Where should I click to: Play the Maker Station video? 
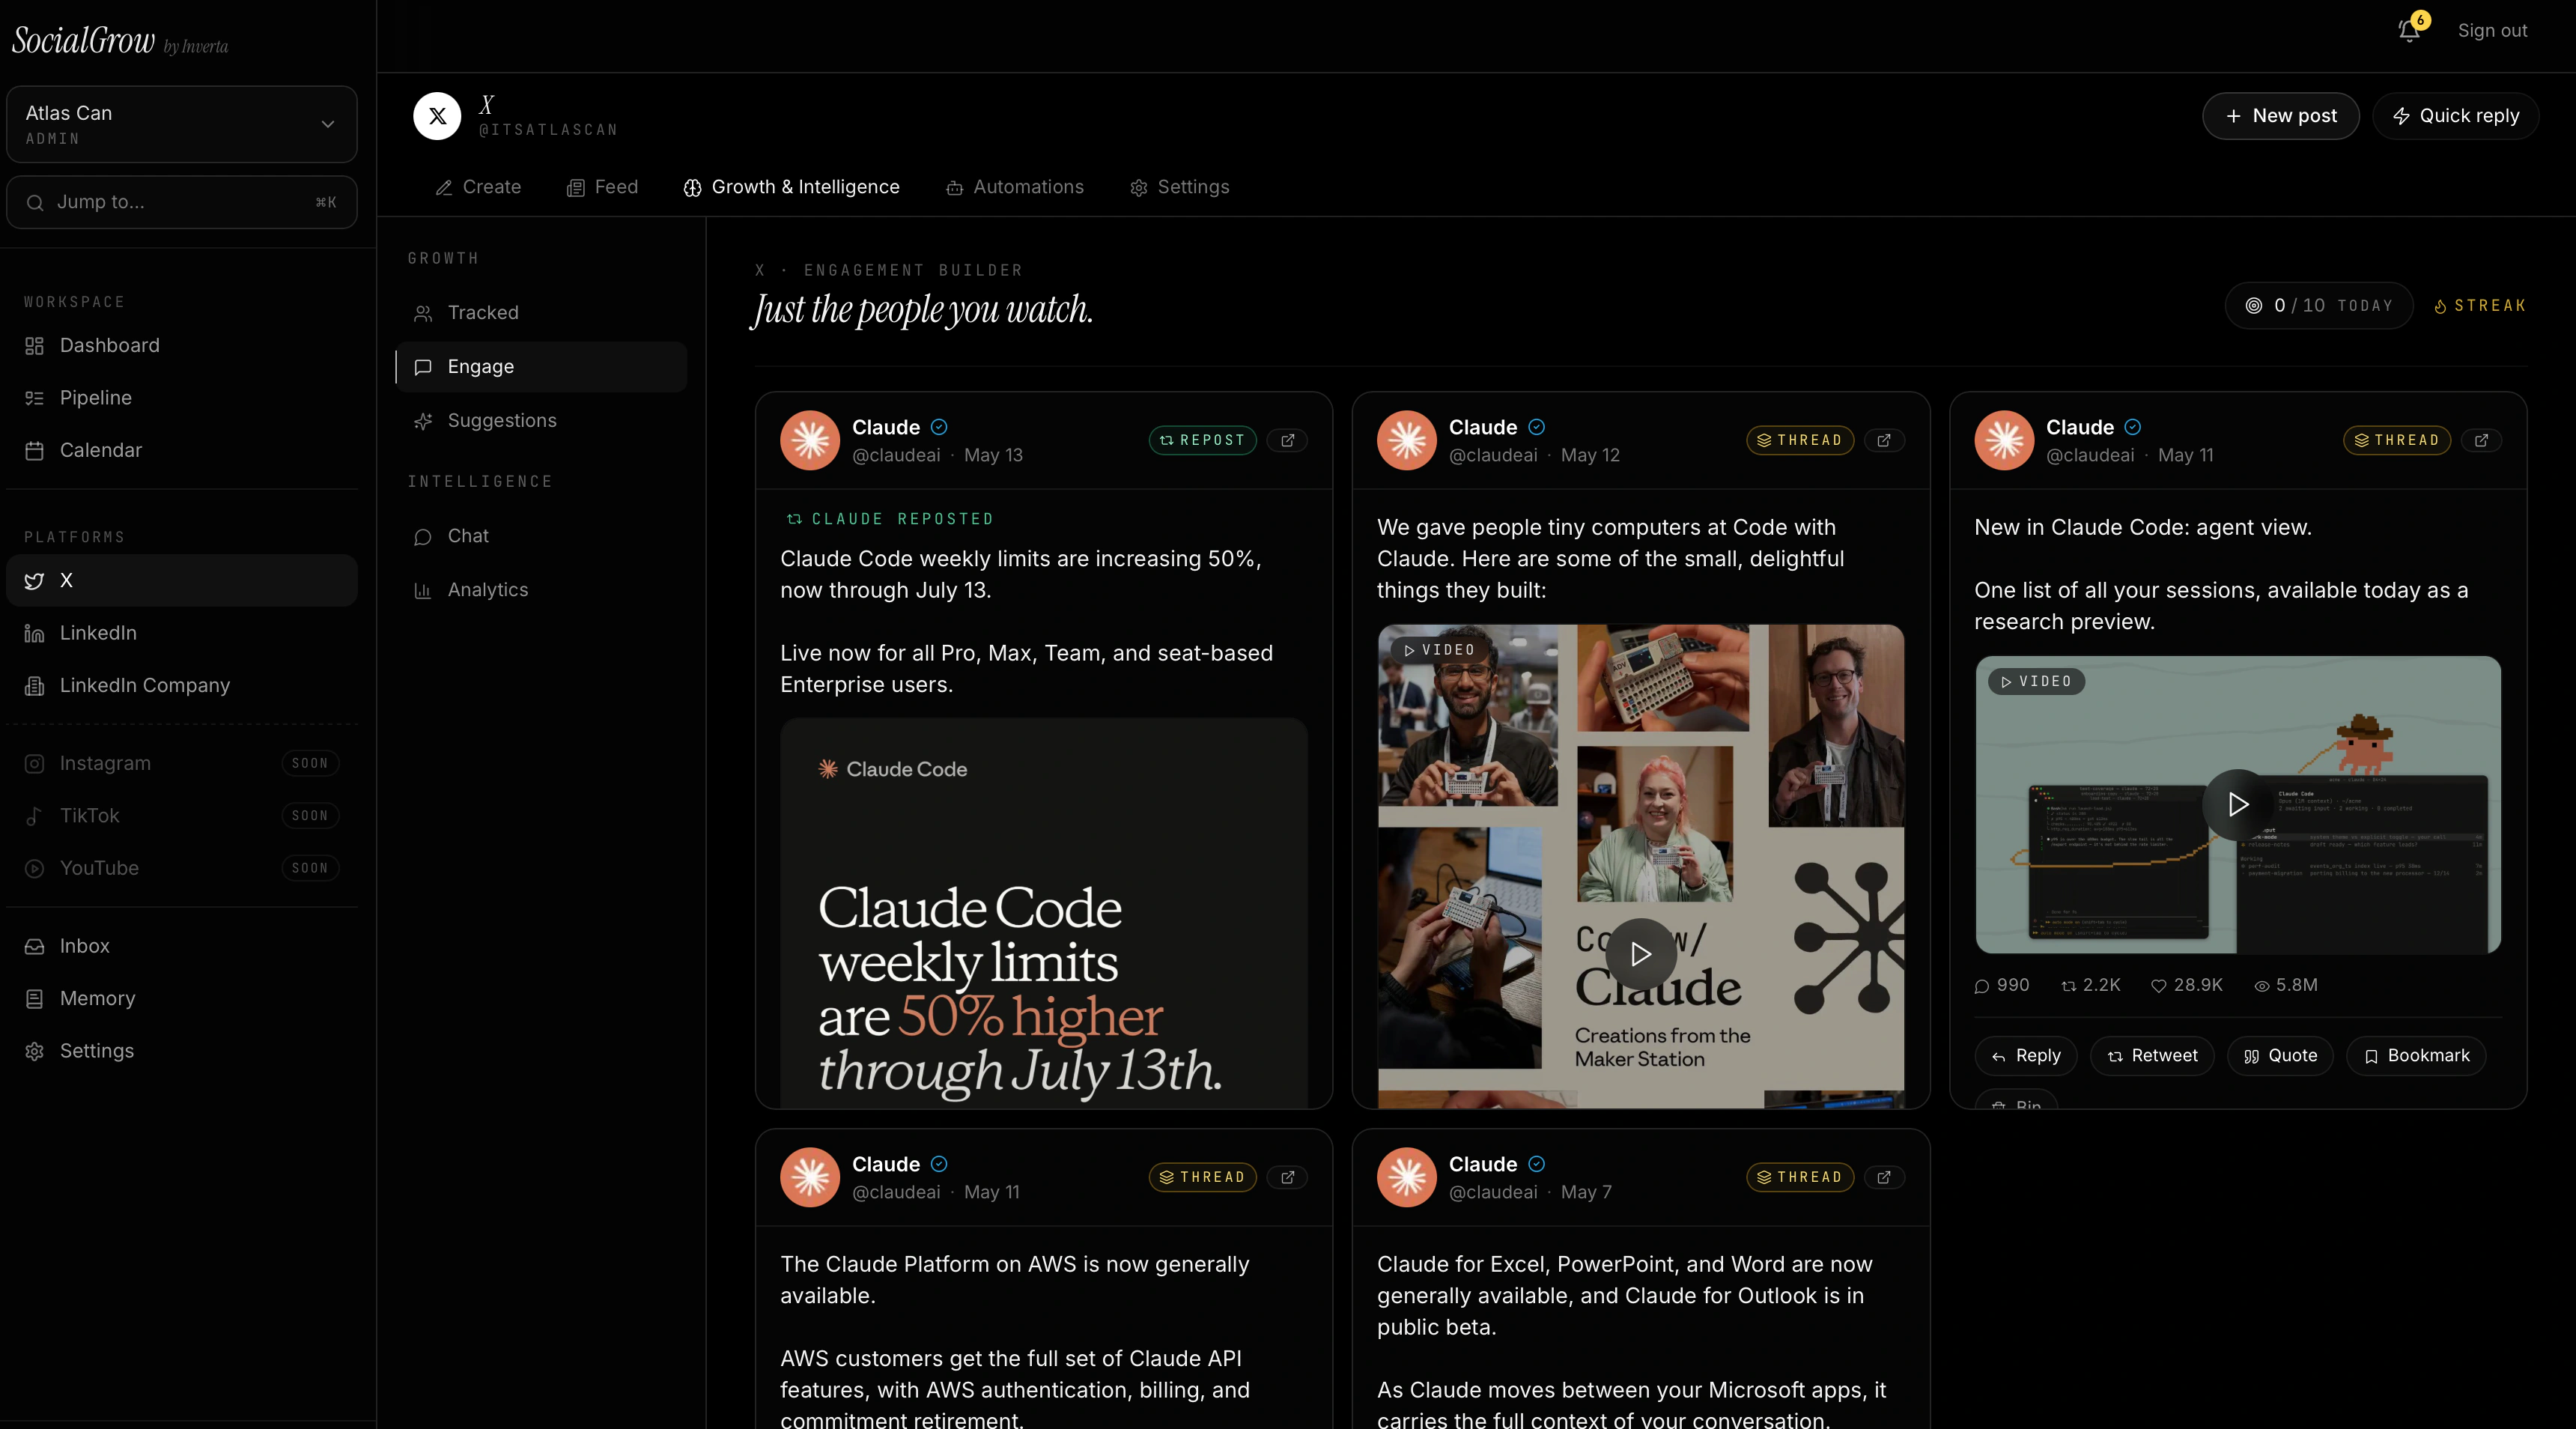[1641, 954]
